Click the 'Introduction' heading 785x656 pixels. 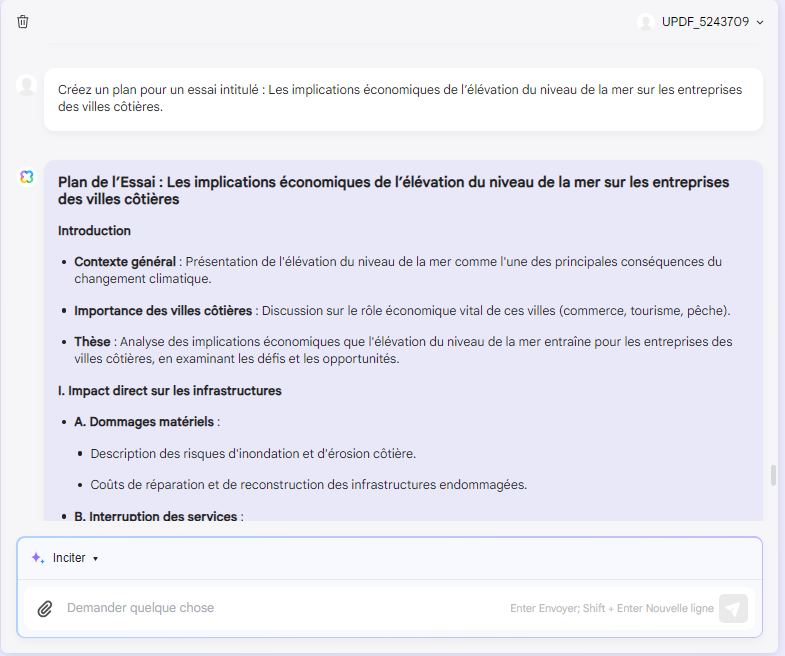94,230
